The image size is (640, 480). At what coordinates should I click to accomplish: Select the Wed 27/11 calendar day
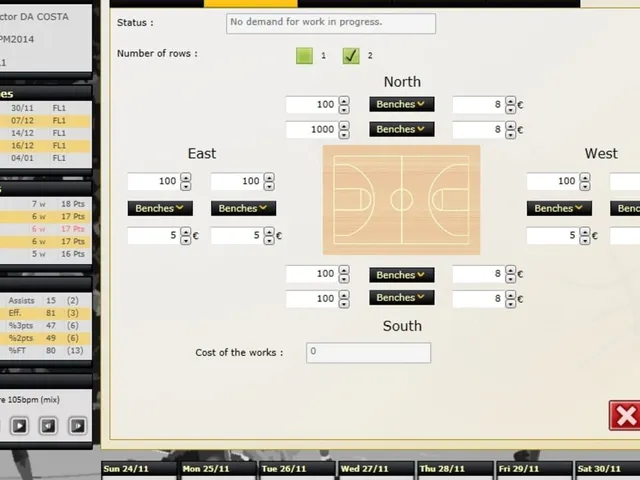tap(376, 471)
